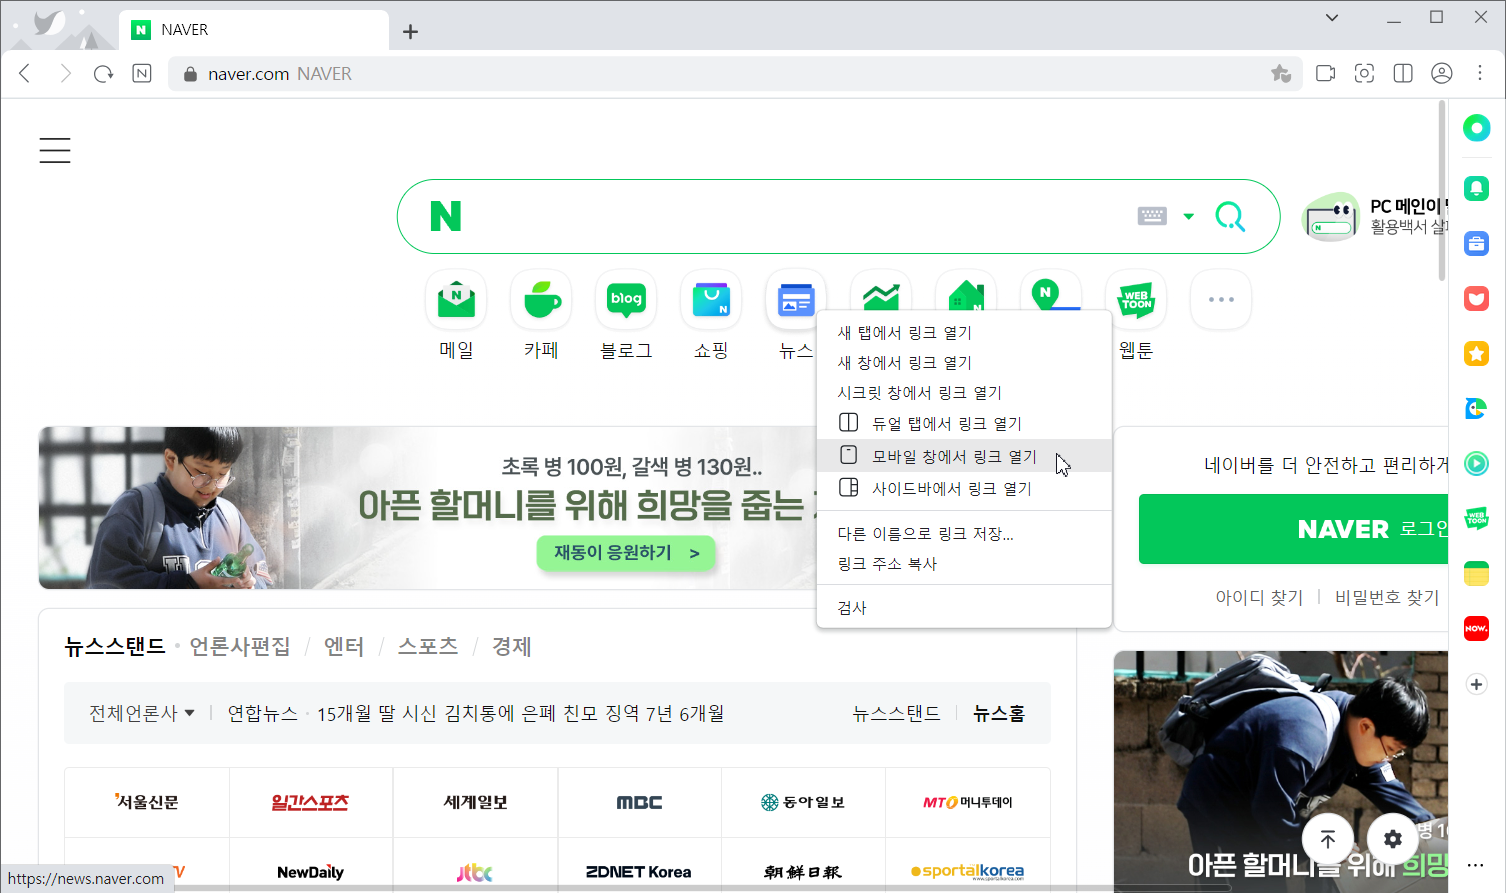The image size is (1506, 893).
Task: Choose 시크릿 창에서 링크 열기
Action: pos(964,392)
